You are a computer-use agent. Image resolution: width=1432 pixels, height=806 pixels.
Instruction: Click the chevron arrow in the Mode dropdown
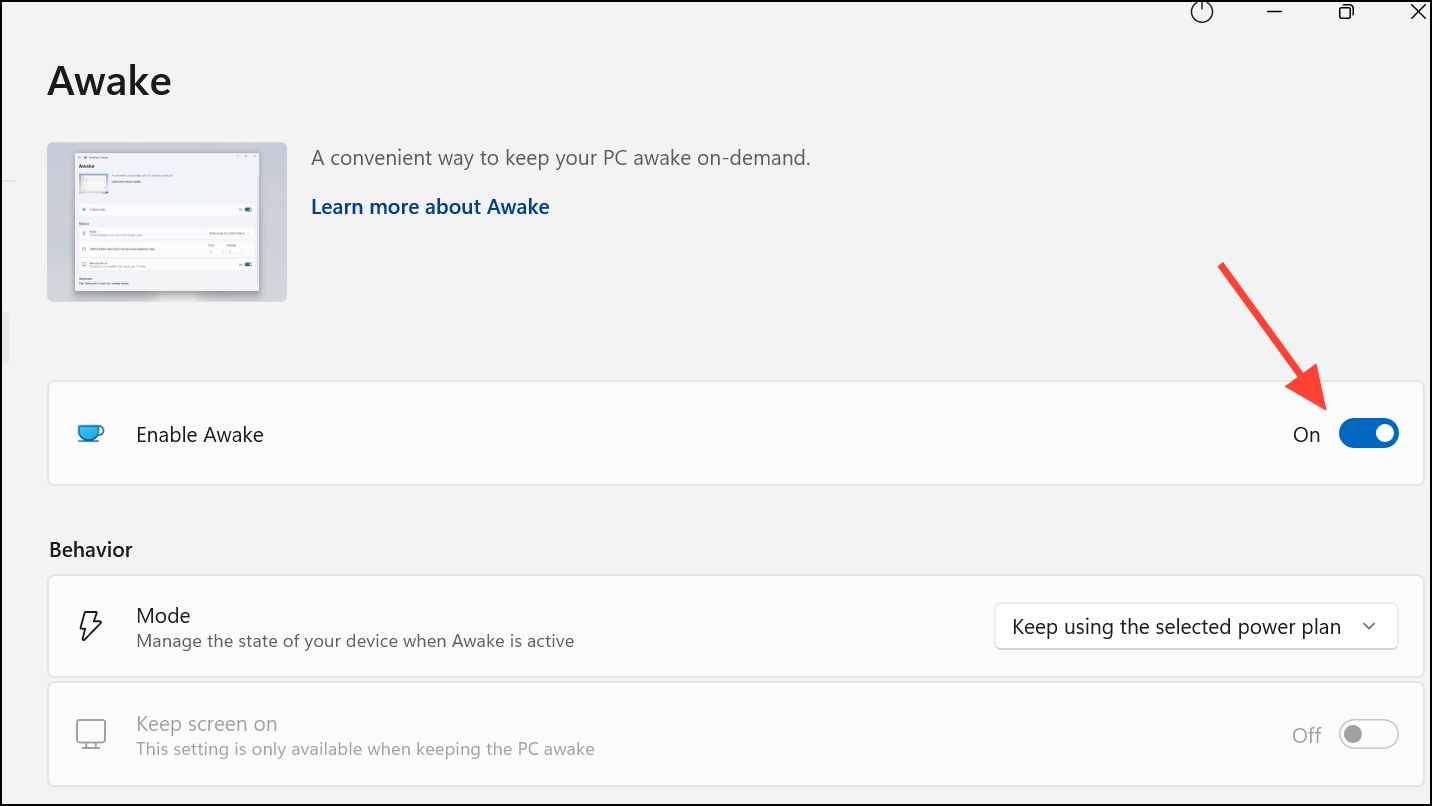click(1369, 626)
